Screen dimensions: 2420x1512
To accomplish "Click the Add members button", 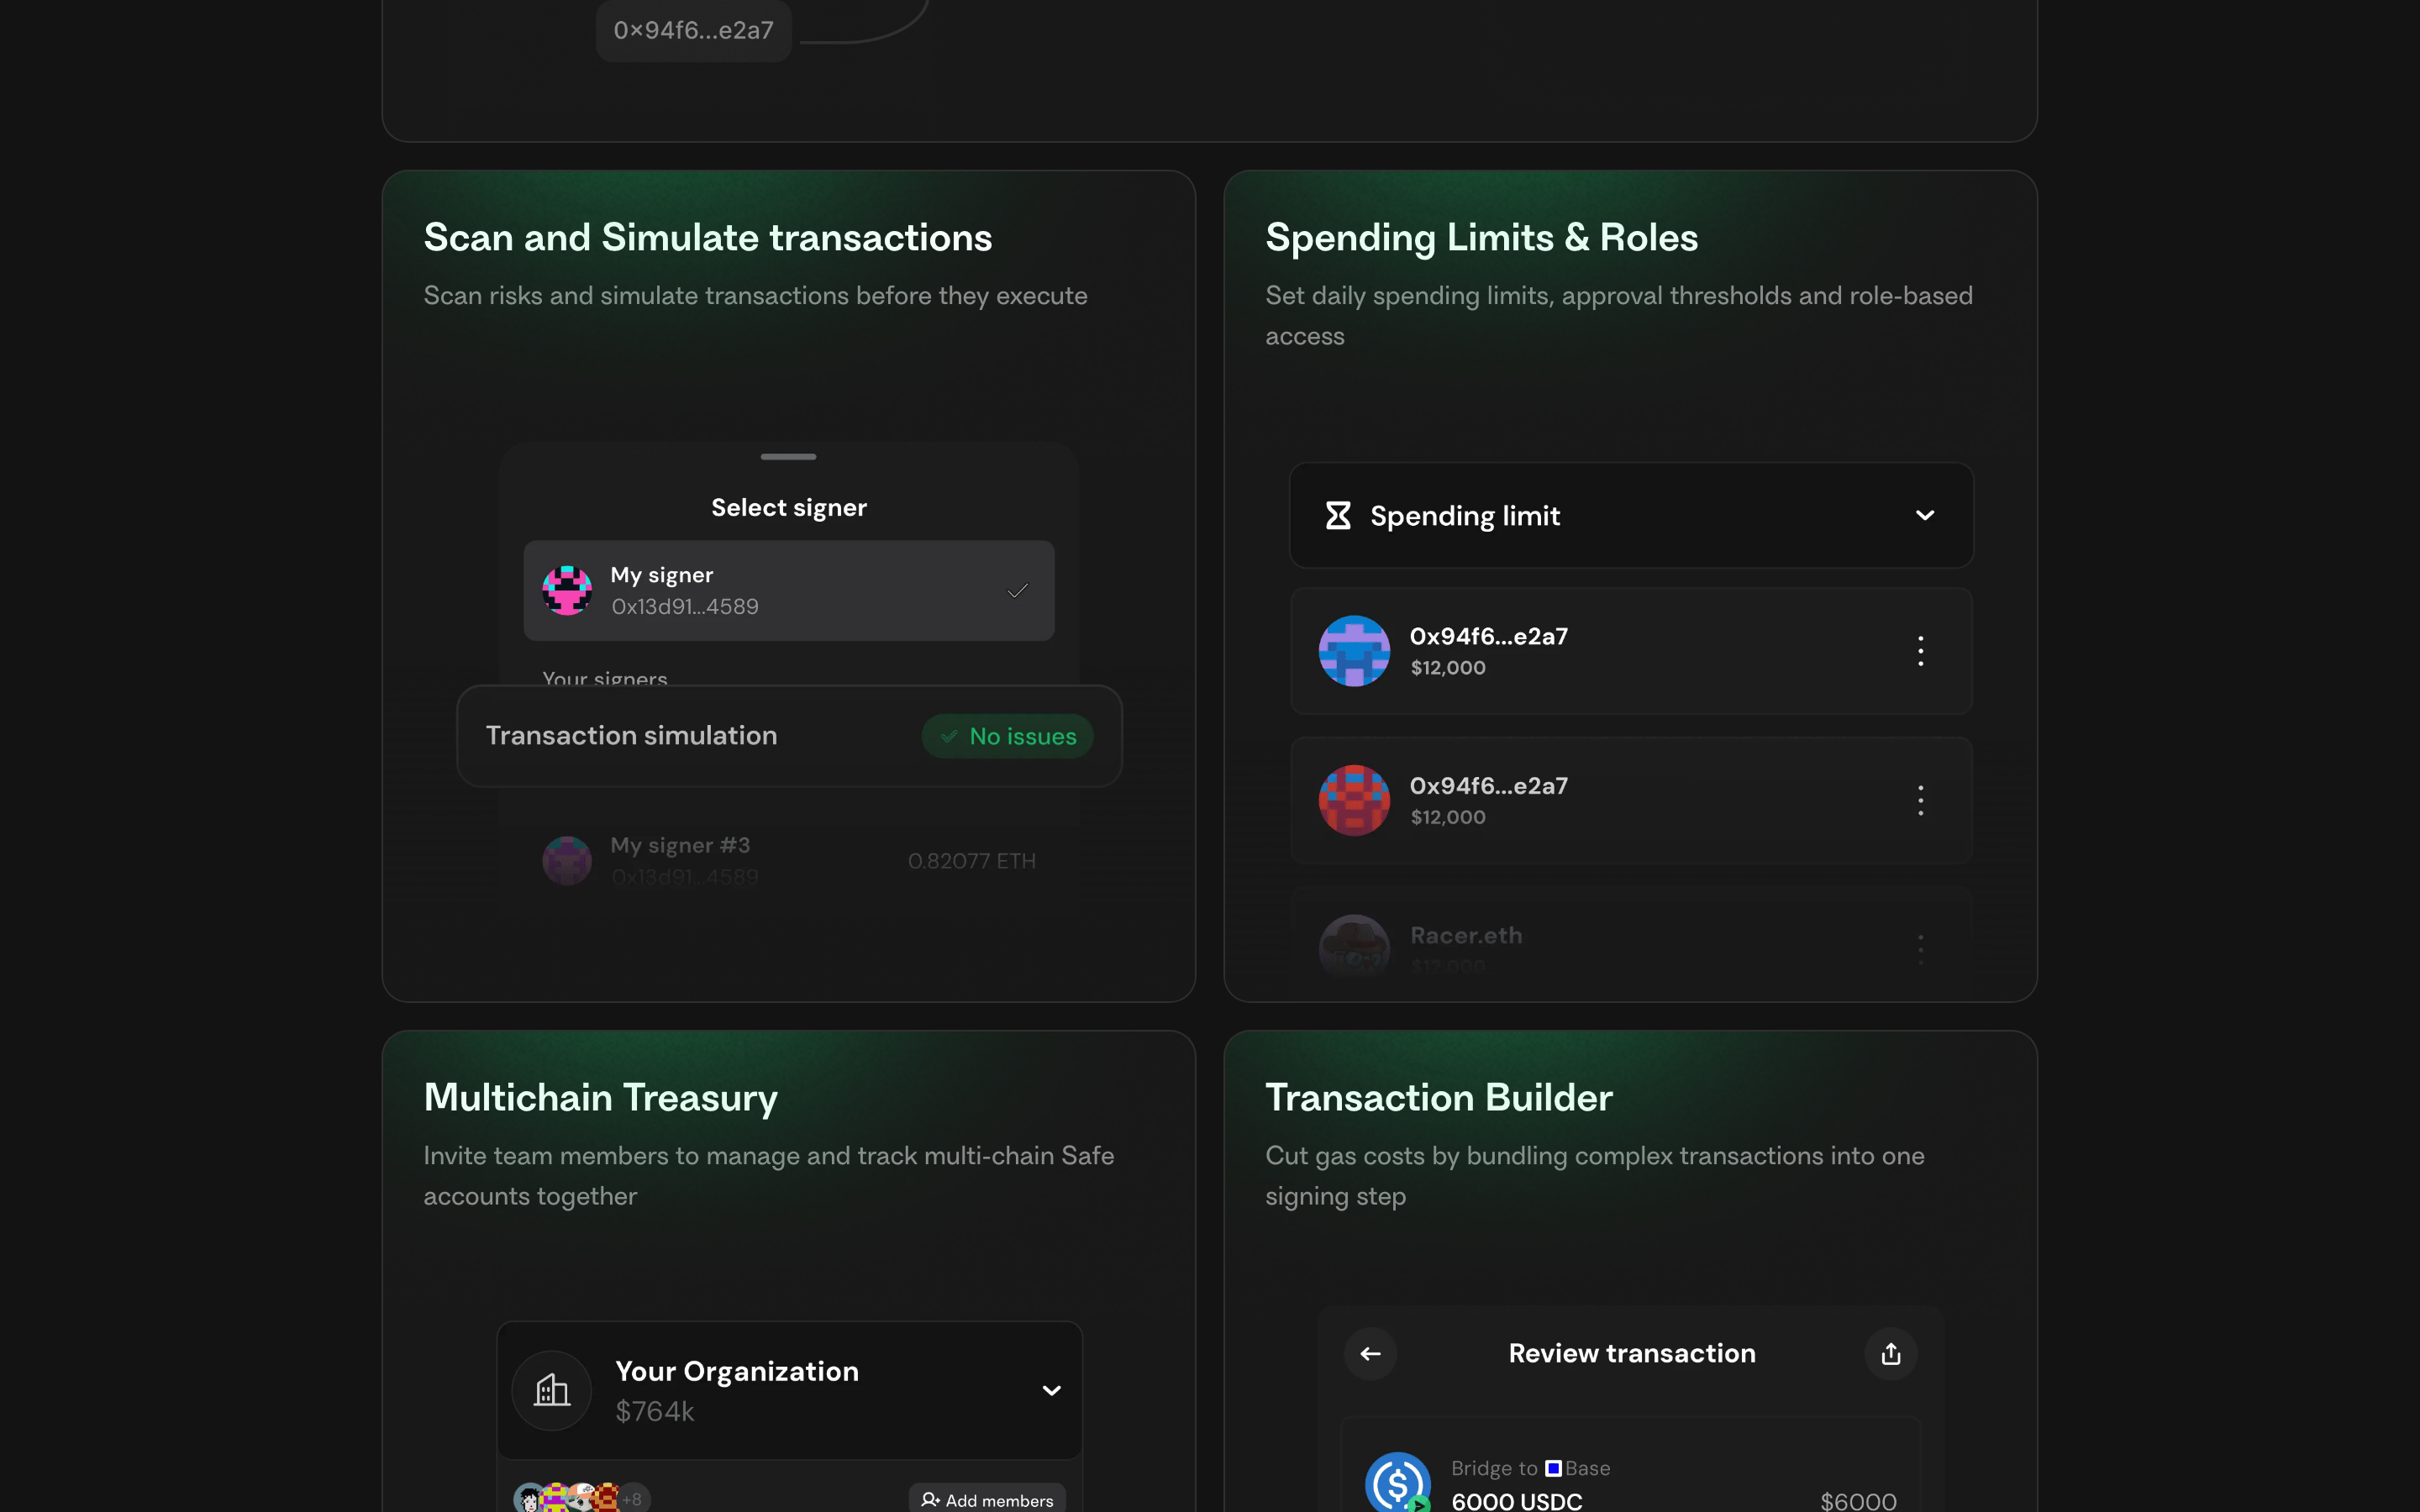I will tap(987, 1499).
